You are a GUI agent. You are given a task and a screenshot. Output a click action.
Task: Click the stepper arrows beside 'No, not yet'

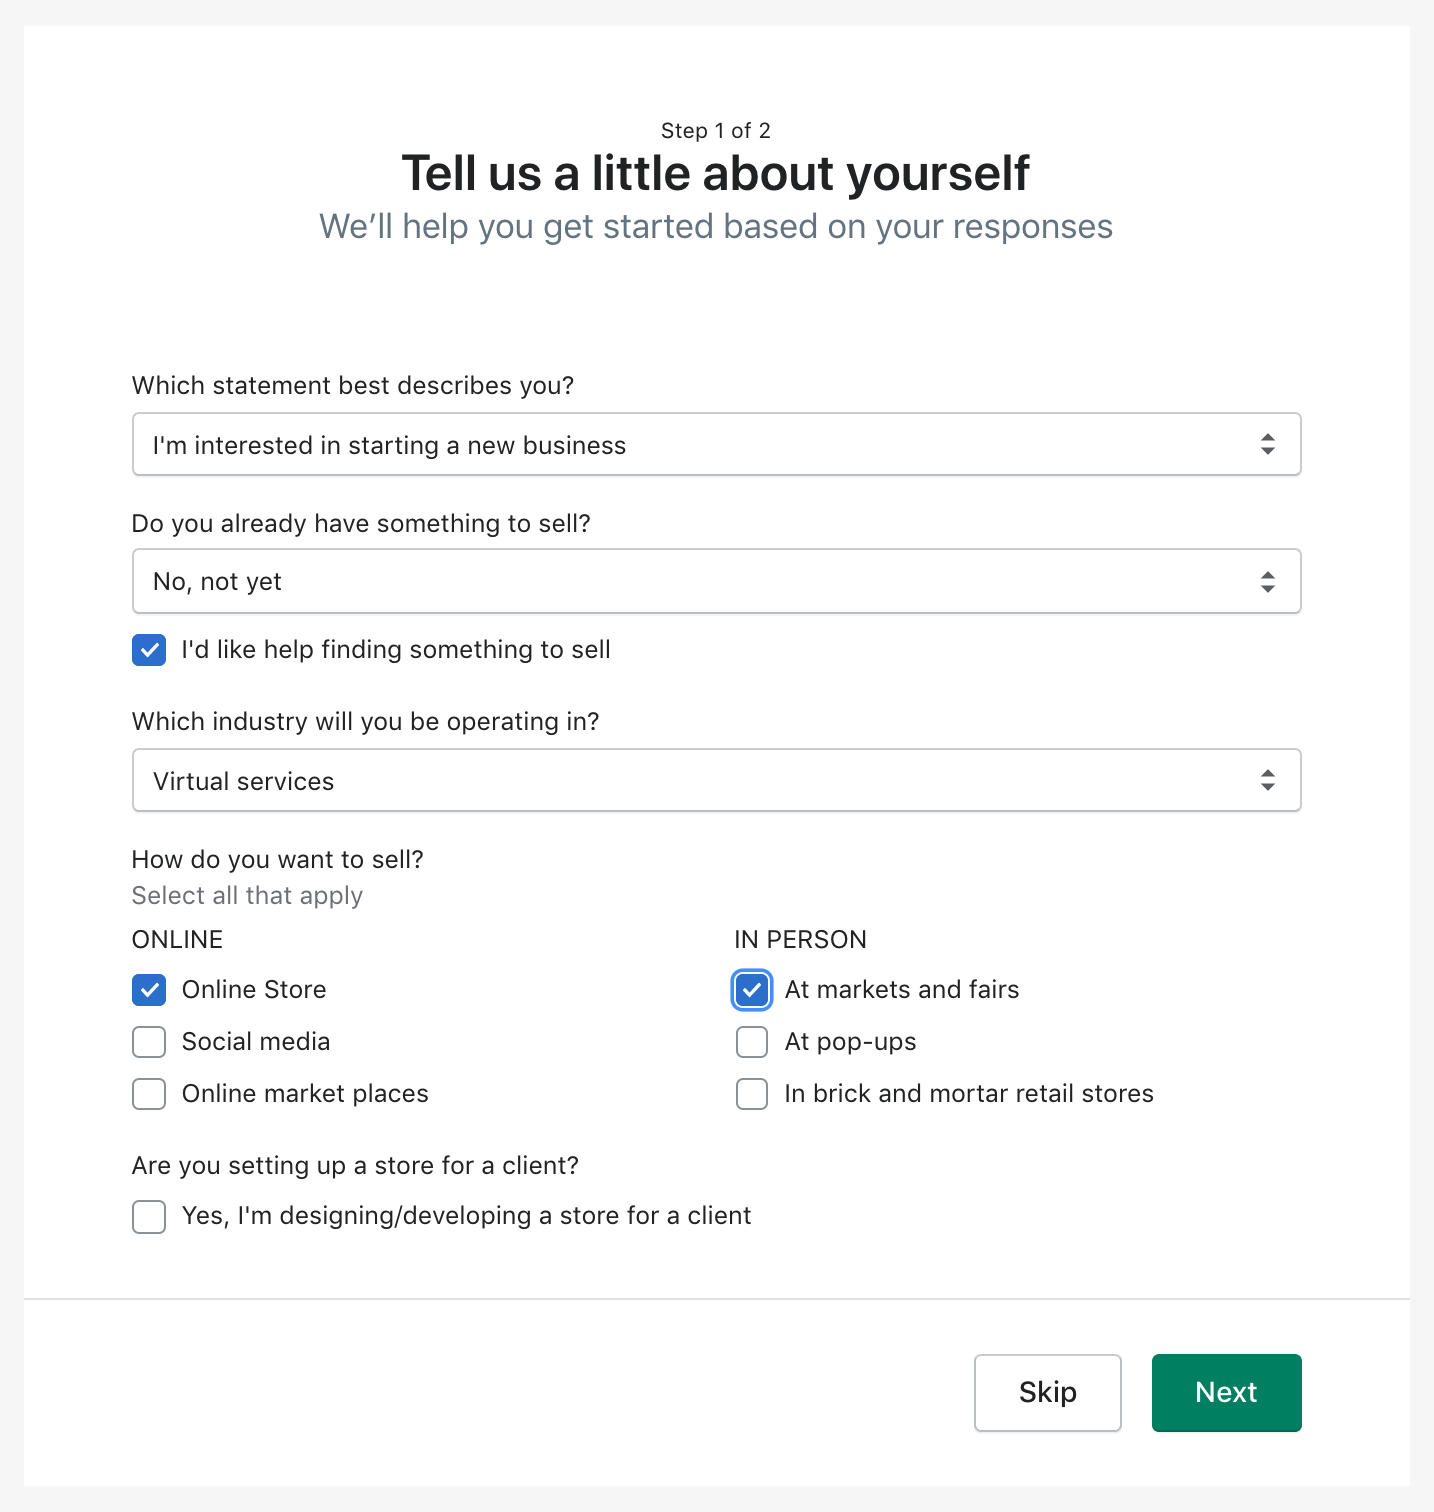pyautogui.click(x=1267, y=580)
